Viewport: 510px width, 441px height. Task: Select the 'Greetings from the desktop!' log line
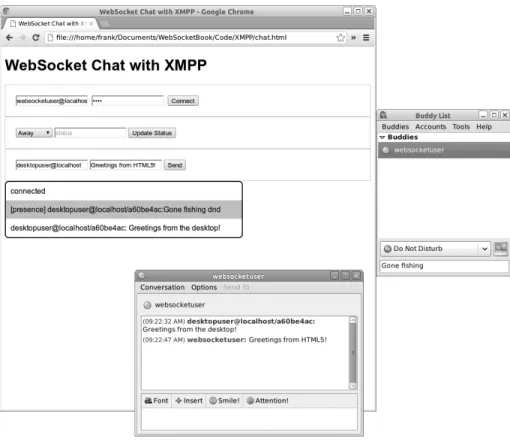[x=124, y=228]
